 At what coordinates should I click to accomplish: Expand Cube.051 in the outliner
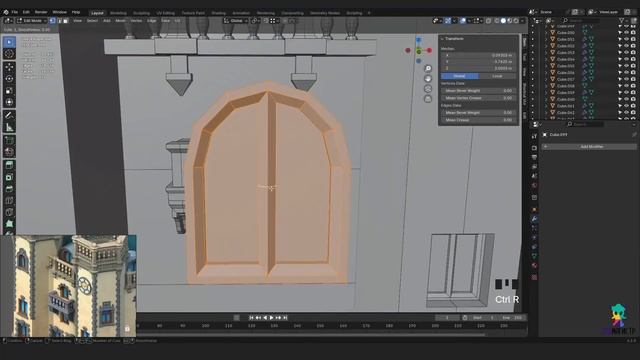click(547, 39)
